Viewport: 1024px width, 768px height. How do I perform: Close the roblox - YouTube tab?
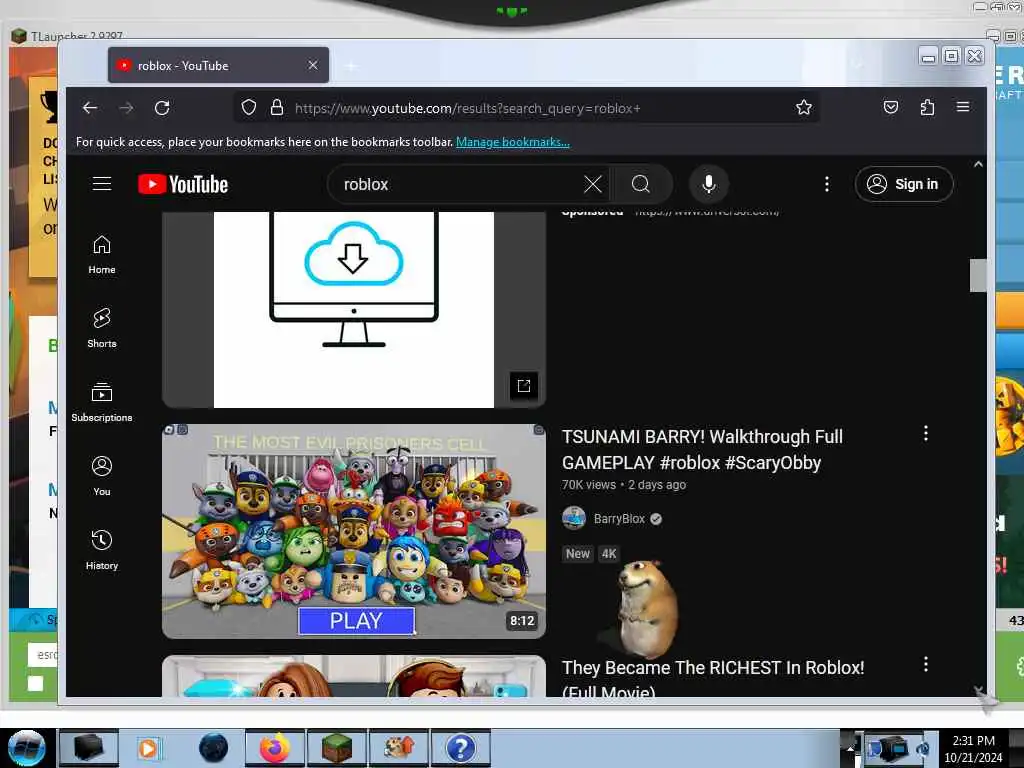313,65
